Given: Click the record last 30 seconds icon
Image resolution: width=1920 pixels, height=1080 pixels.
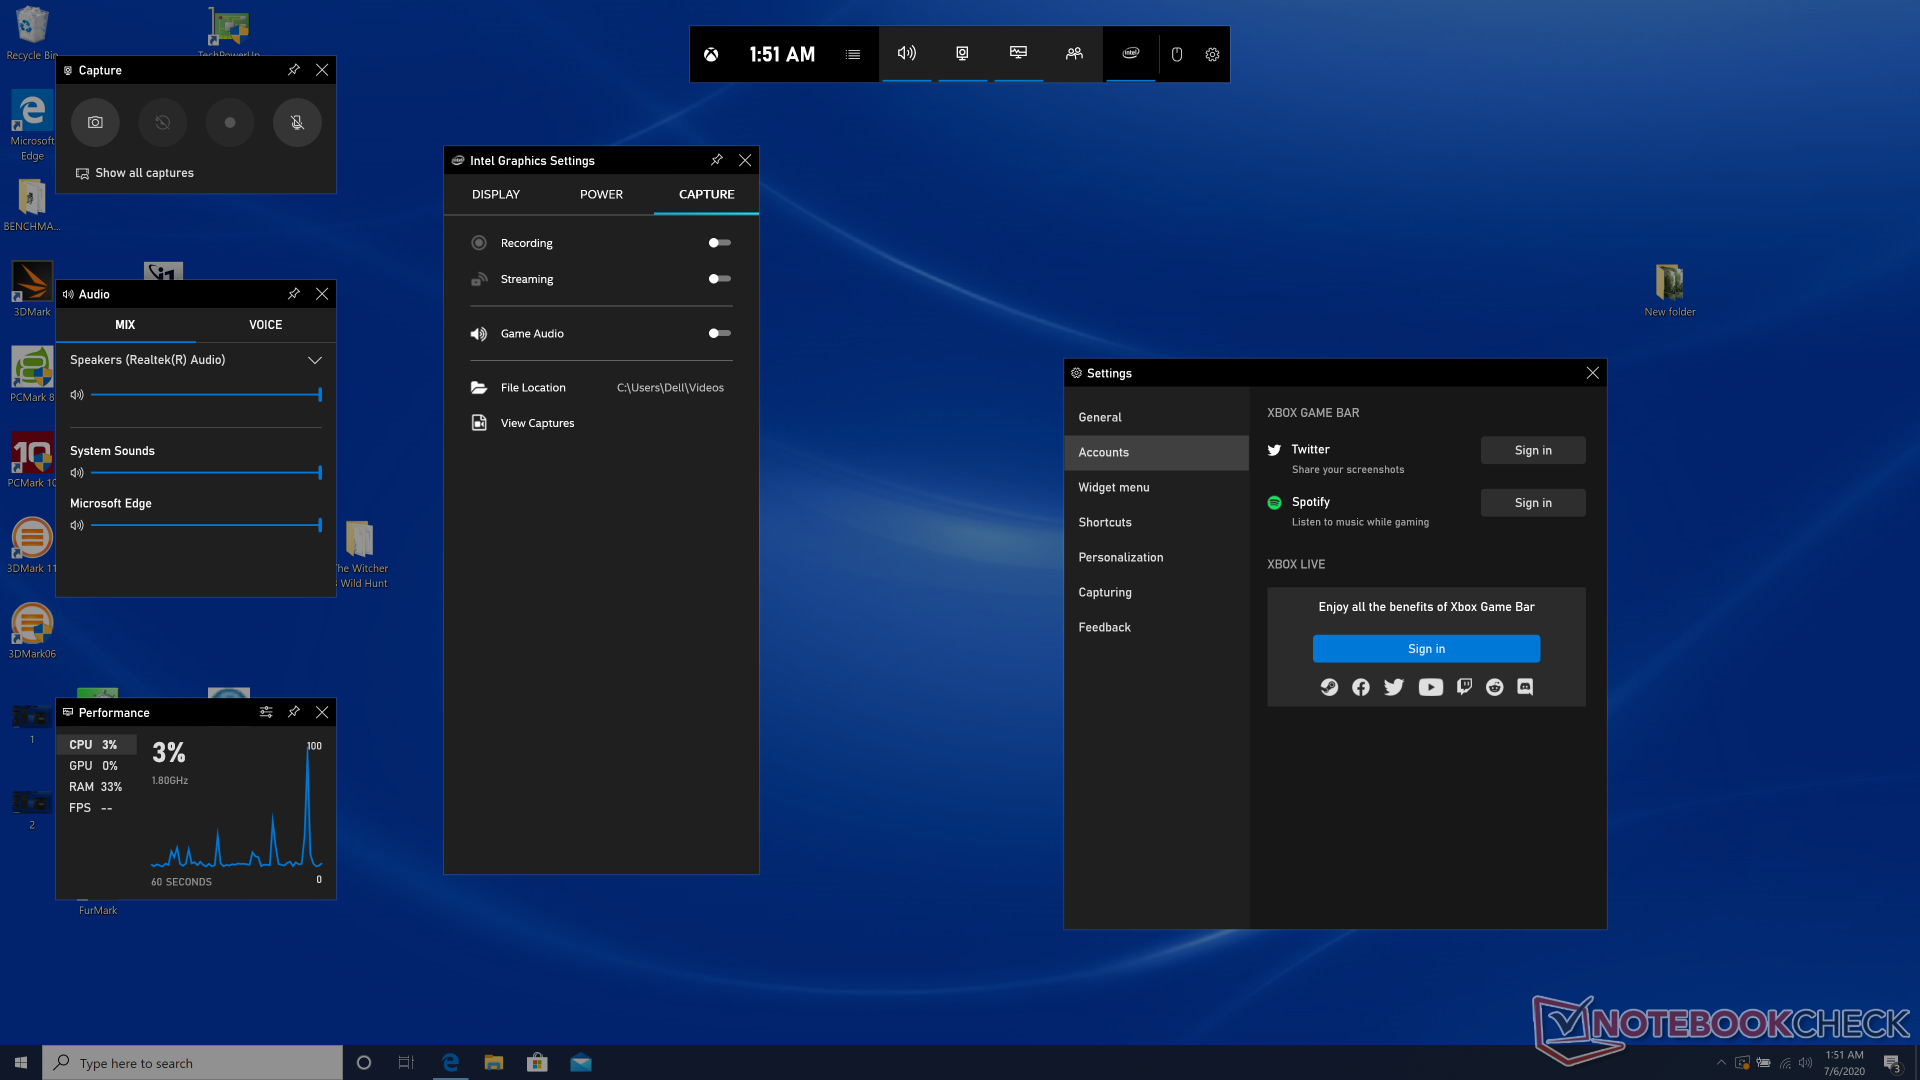Looking at the screenshot, I should coord(162,123).
